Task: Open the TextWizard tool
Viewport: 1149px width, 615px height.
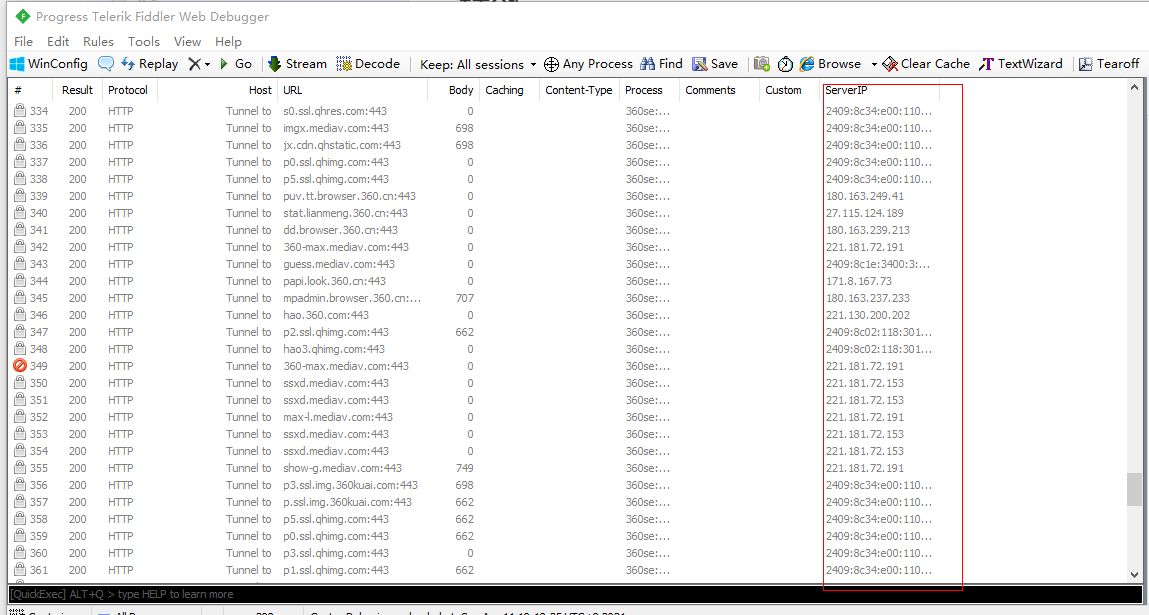Action: [1021, 64]
